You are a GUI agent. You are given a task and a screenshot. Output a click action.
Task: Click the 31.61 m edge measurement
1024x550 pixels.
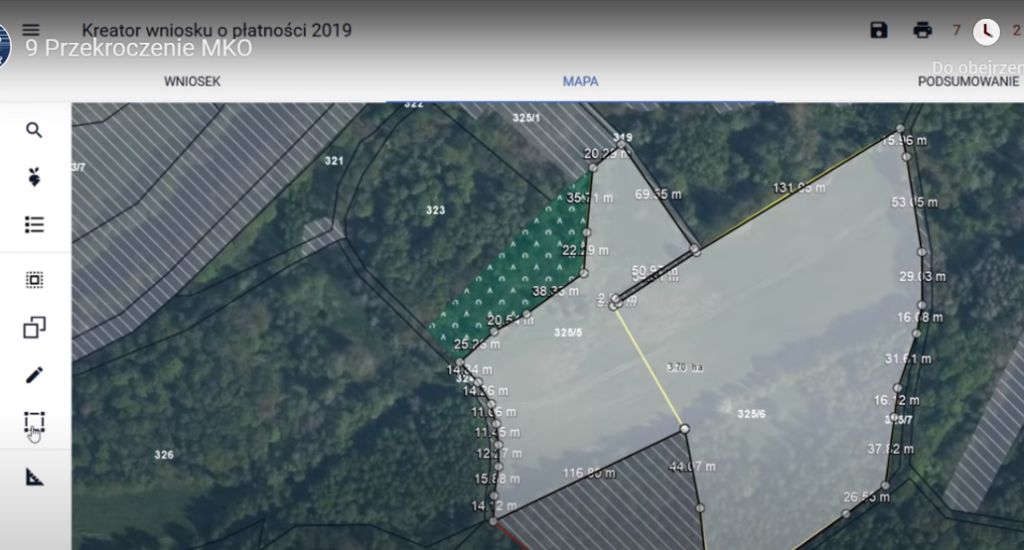(908, 359)
